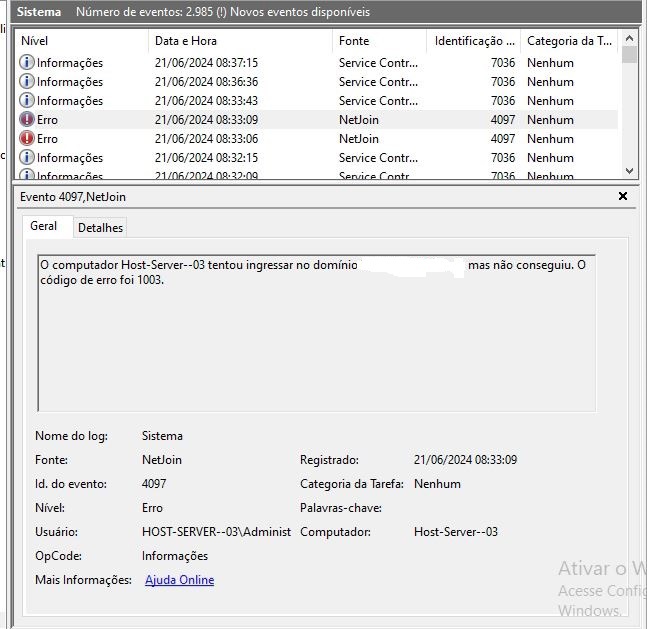
Task: Close the Evento 4097 details pane
Action: [623, 196]
